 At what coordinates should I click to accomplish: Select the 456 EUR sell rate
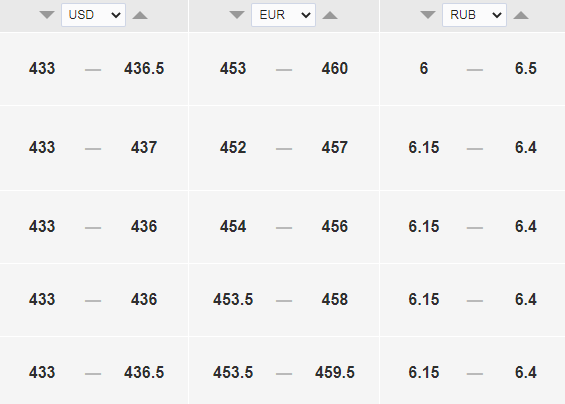tap(335, 226)
